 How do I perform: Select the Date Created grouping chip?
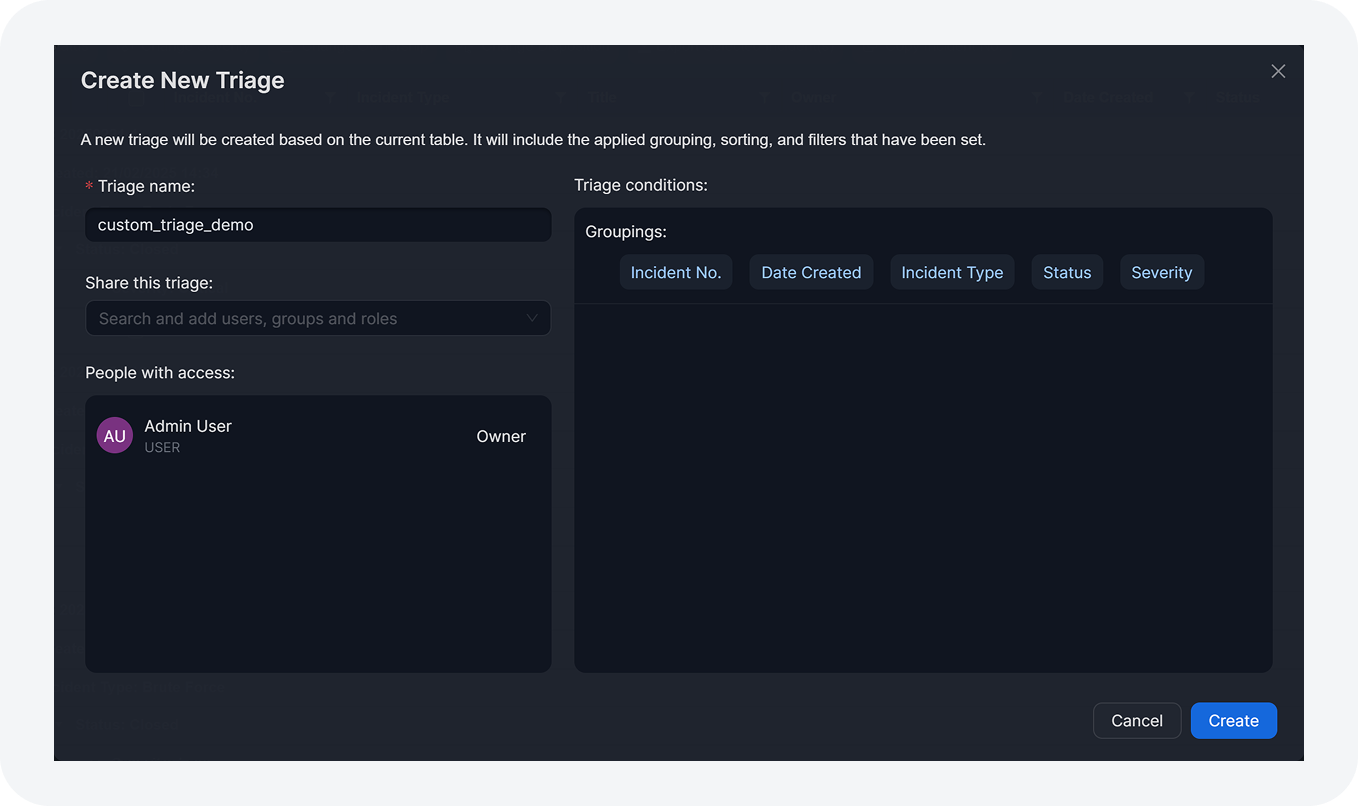(811, 272)
